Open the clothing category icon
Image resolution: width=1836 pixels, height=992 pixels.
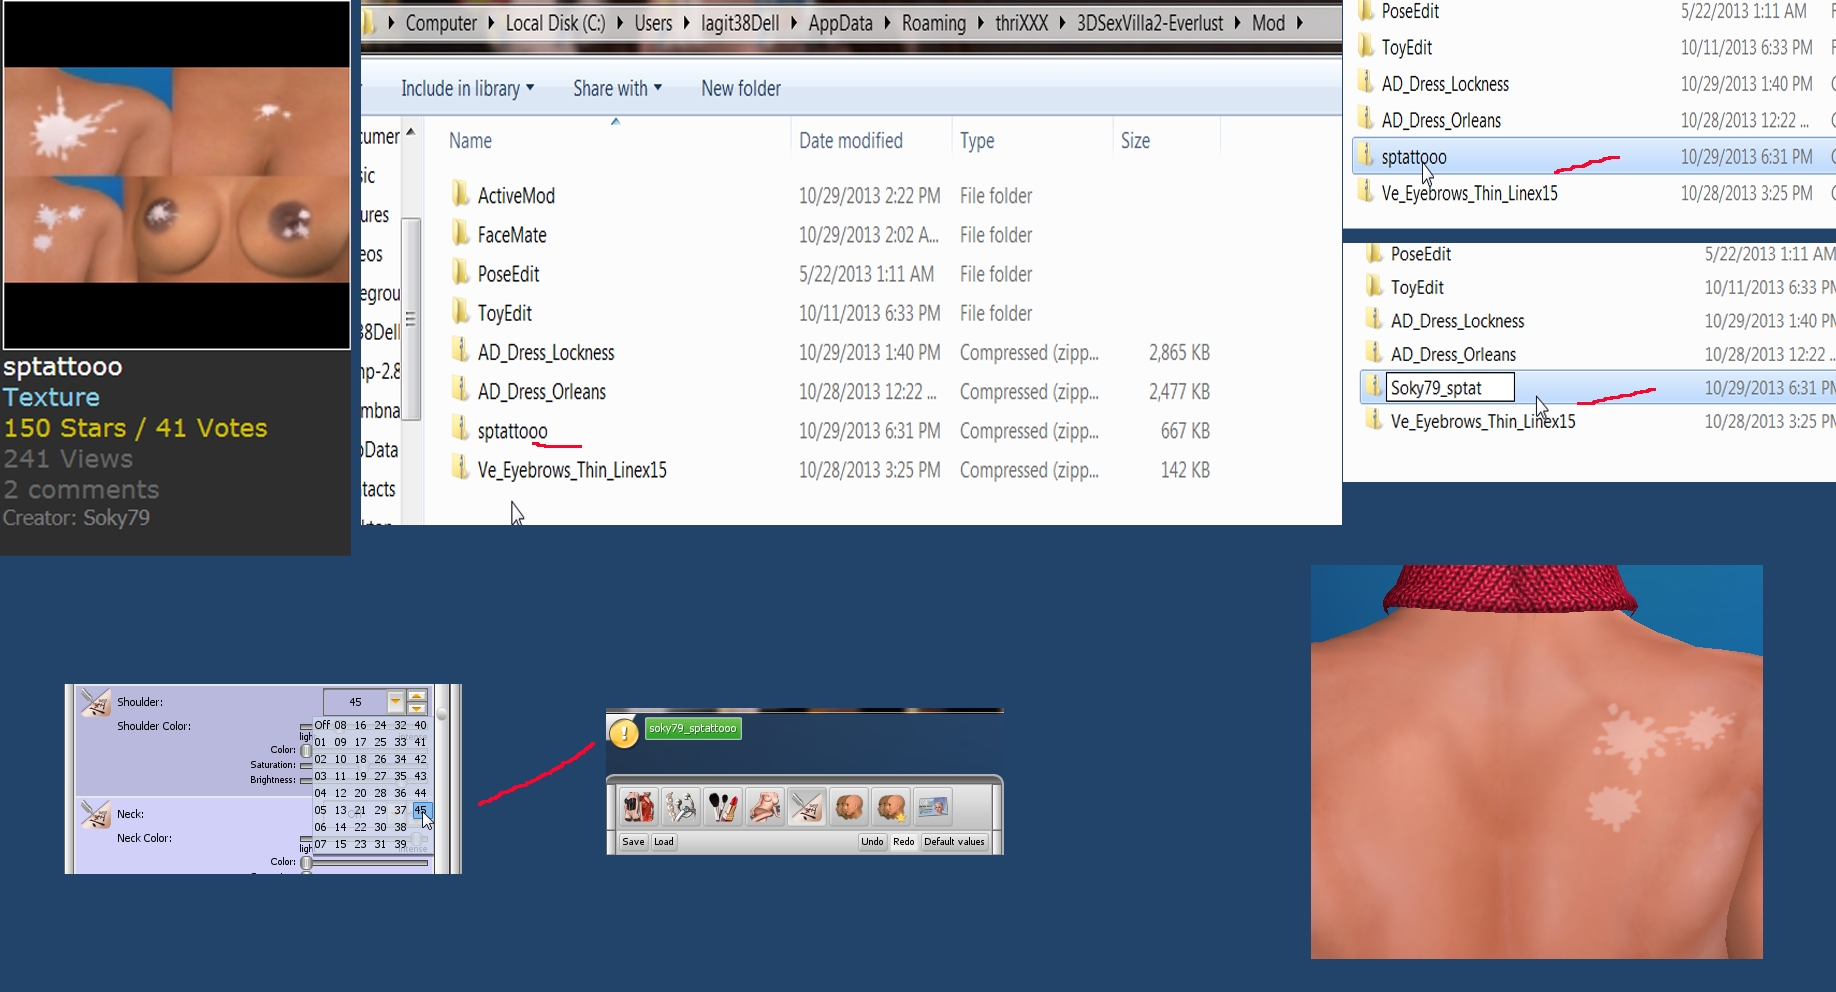click(638, 806)
